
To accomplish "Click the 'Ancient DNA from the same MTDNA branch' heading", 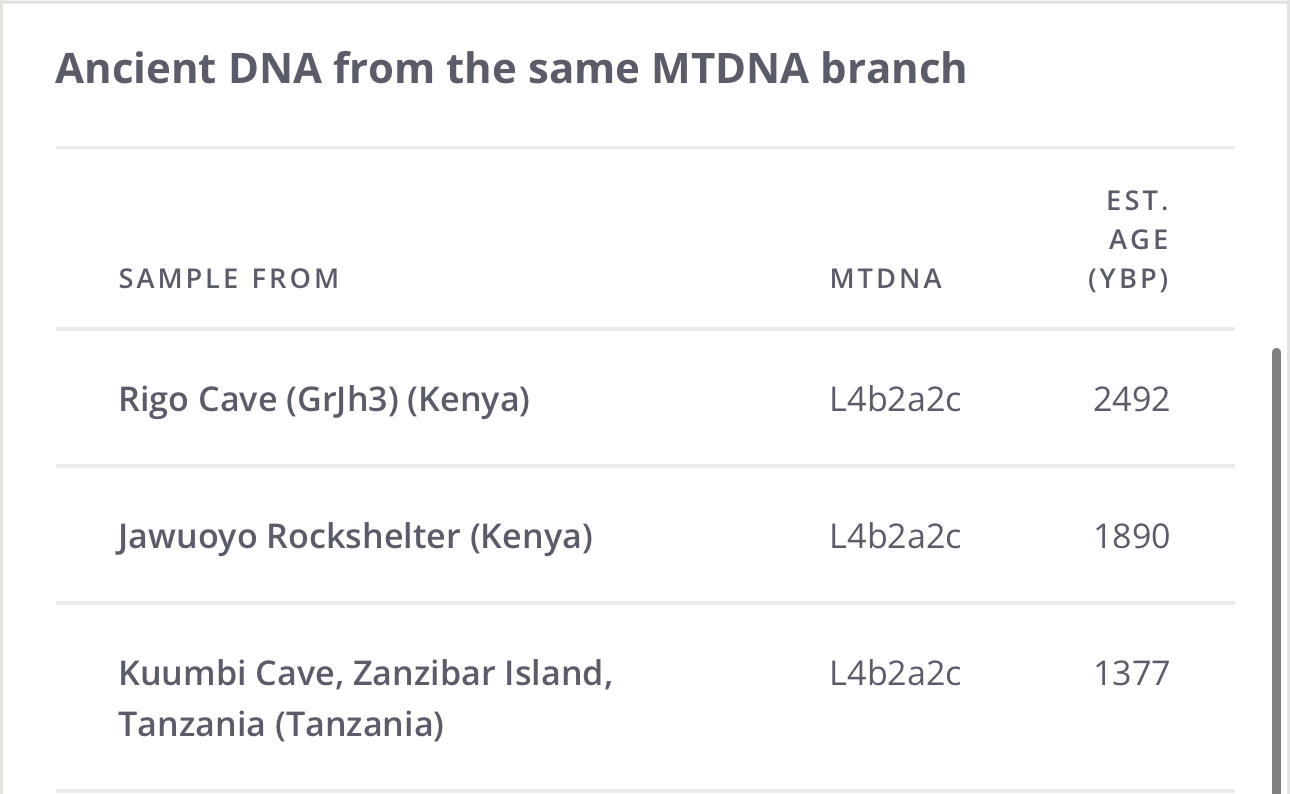I will [510, 69].
